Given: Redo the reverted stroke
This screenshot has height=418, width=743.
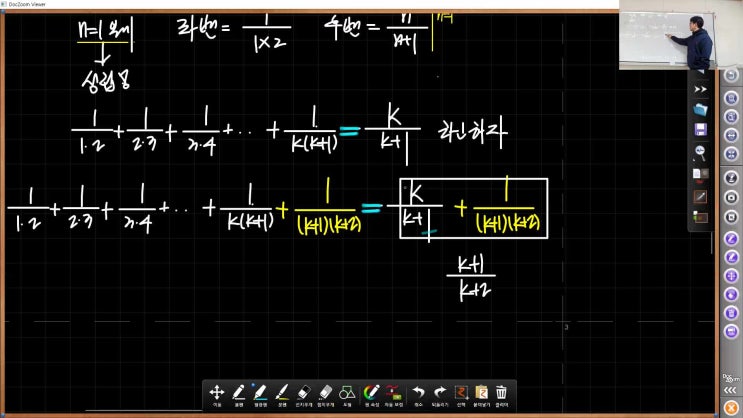Looking at the screenshot, I should [x=440, y=392].
